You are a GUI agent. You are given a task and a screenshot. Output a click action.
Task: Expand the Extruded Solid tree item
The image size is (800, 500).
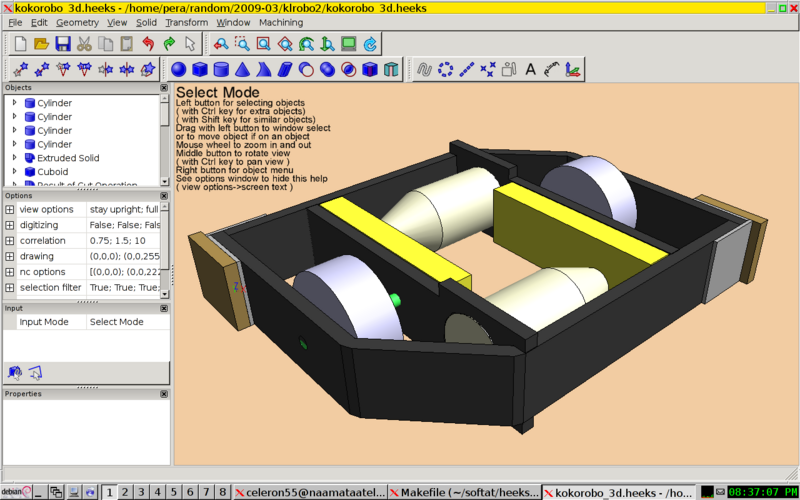coord(14,158)
